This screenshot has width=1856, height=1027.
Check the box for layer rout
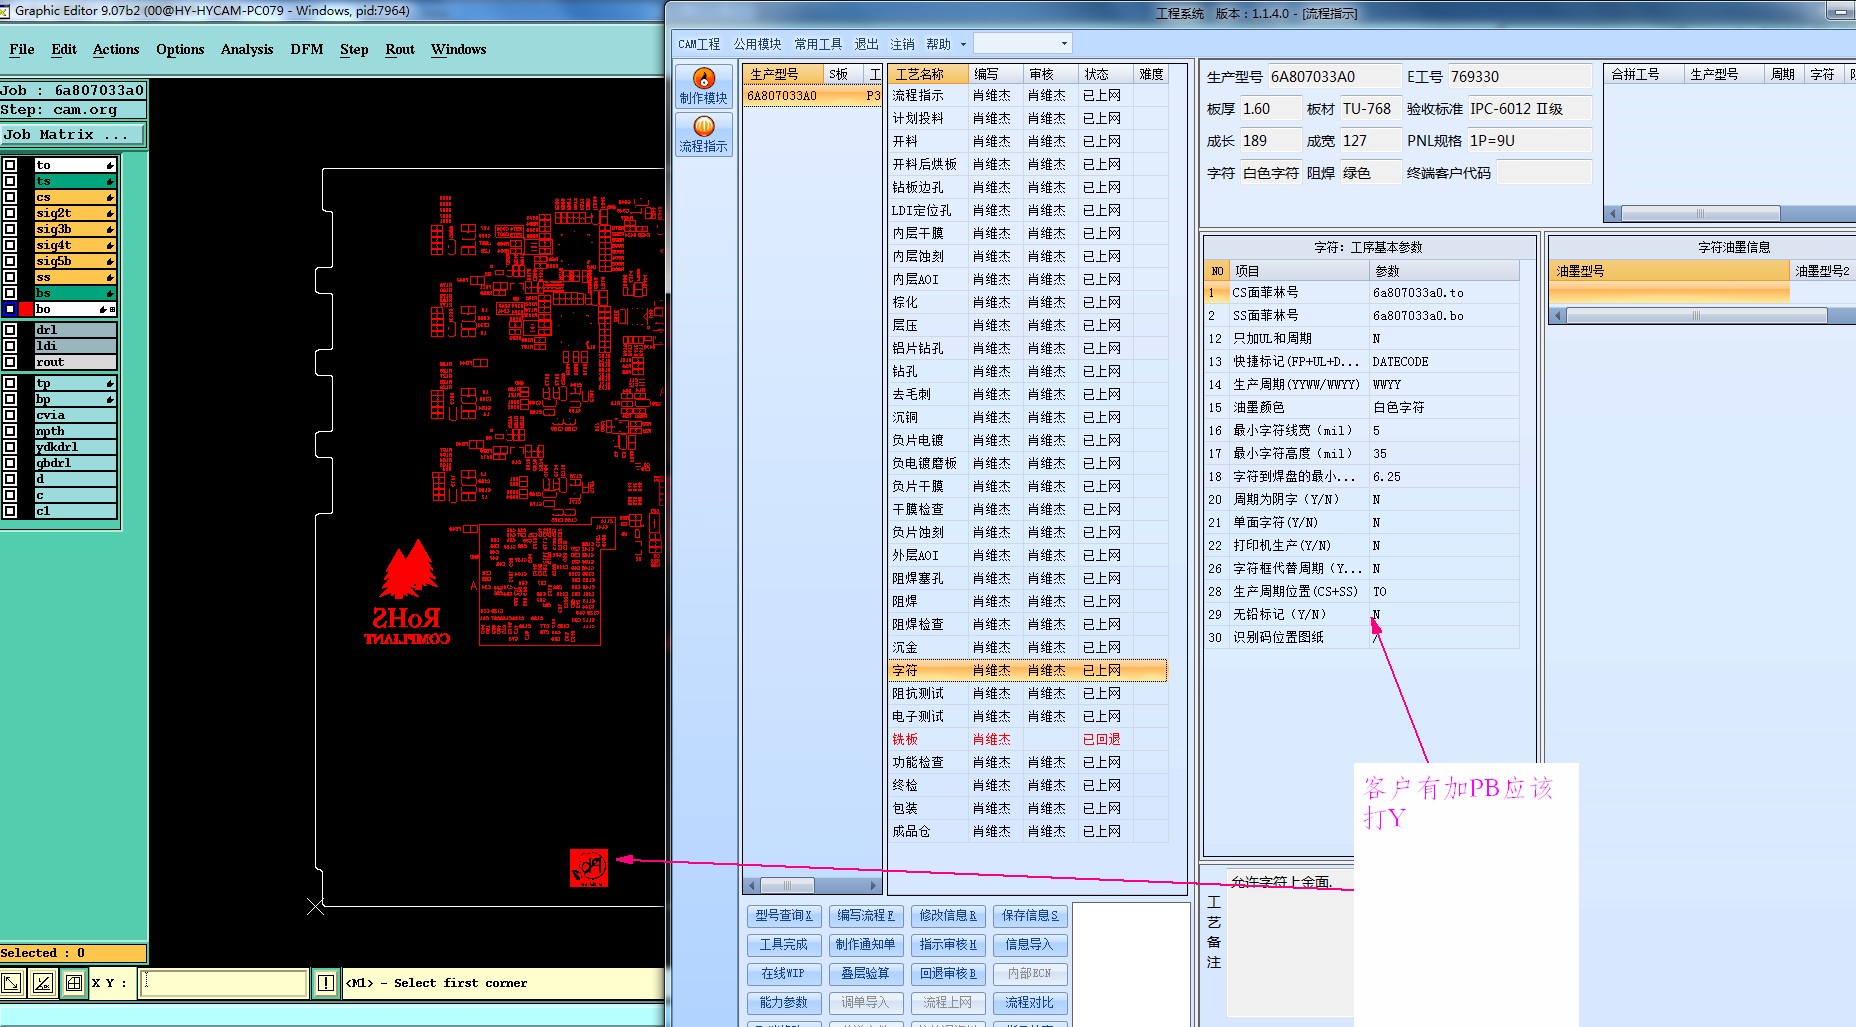10,362
